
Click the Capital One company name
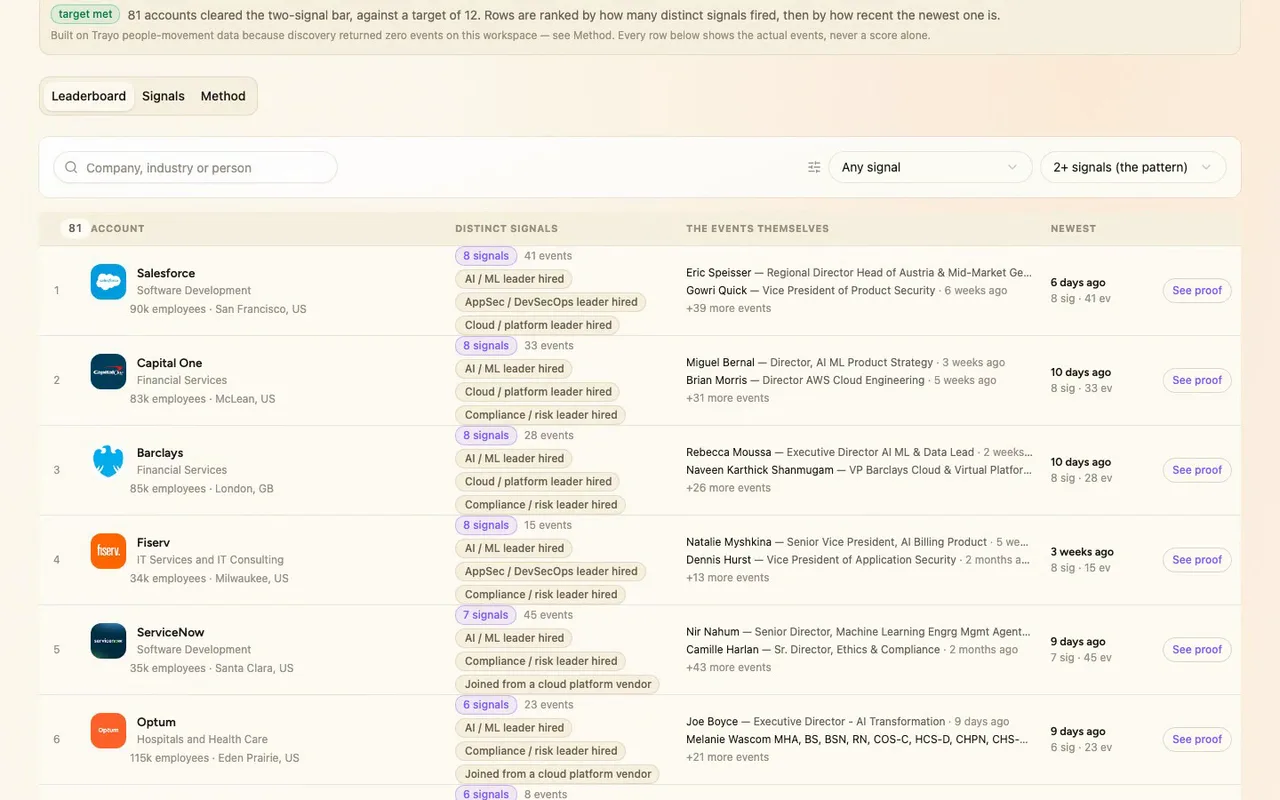click(169, 363)
